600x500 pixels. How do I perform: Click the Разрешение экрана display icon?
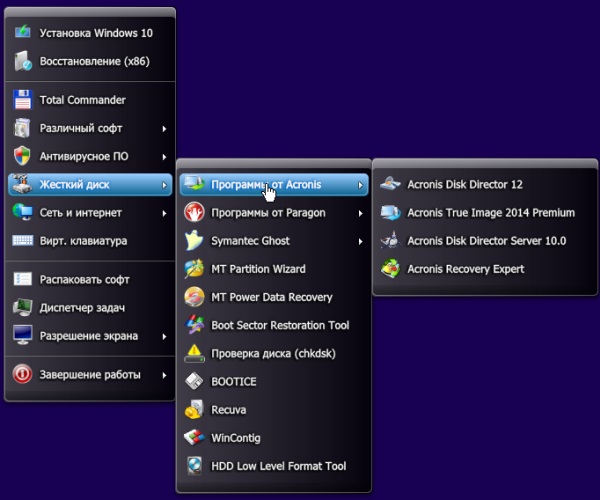click(23, 336)
